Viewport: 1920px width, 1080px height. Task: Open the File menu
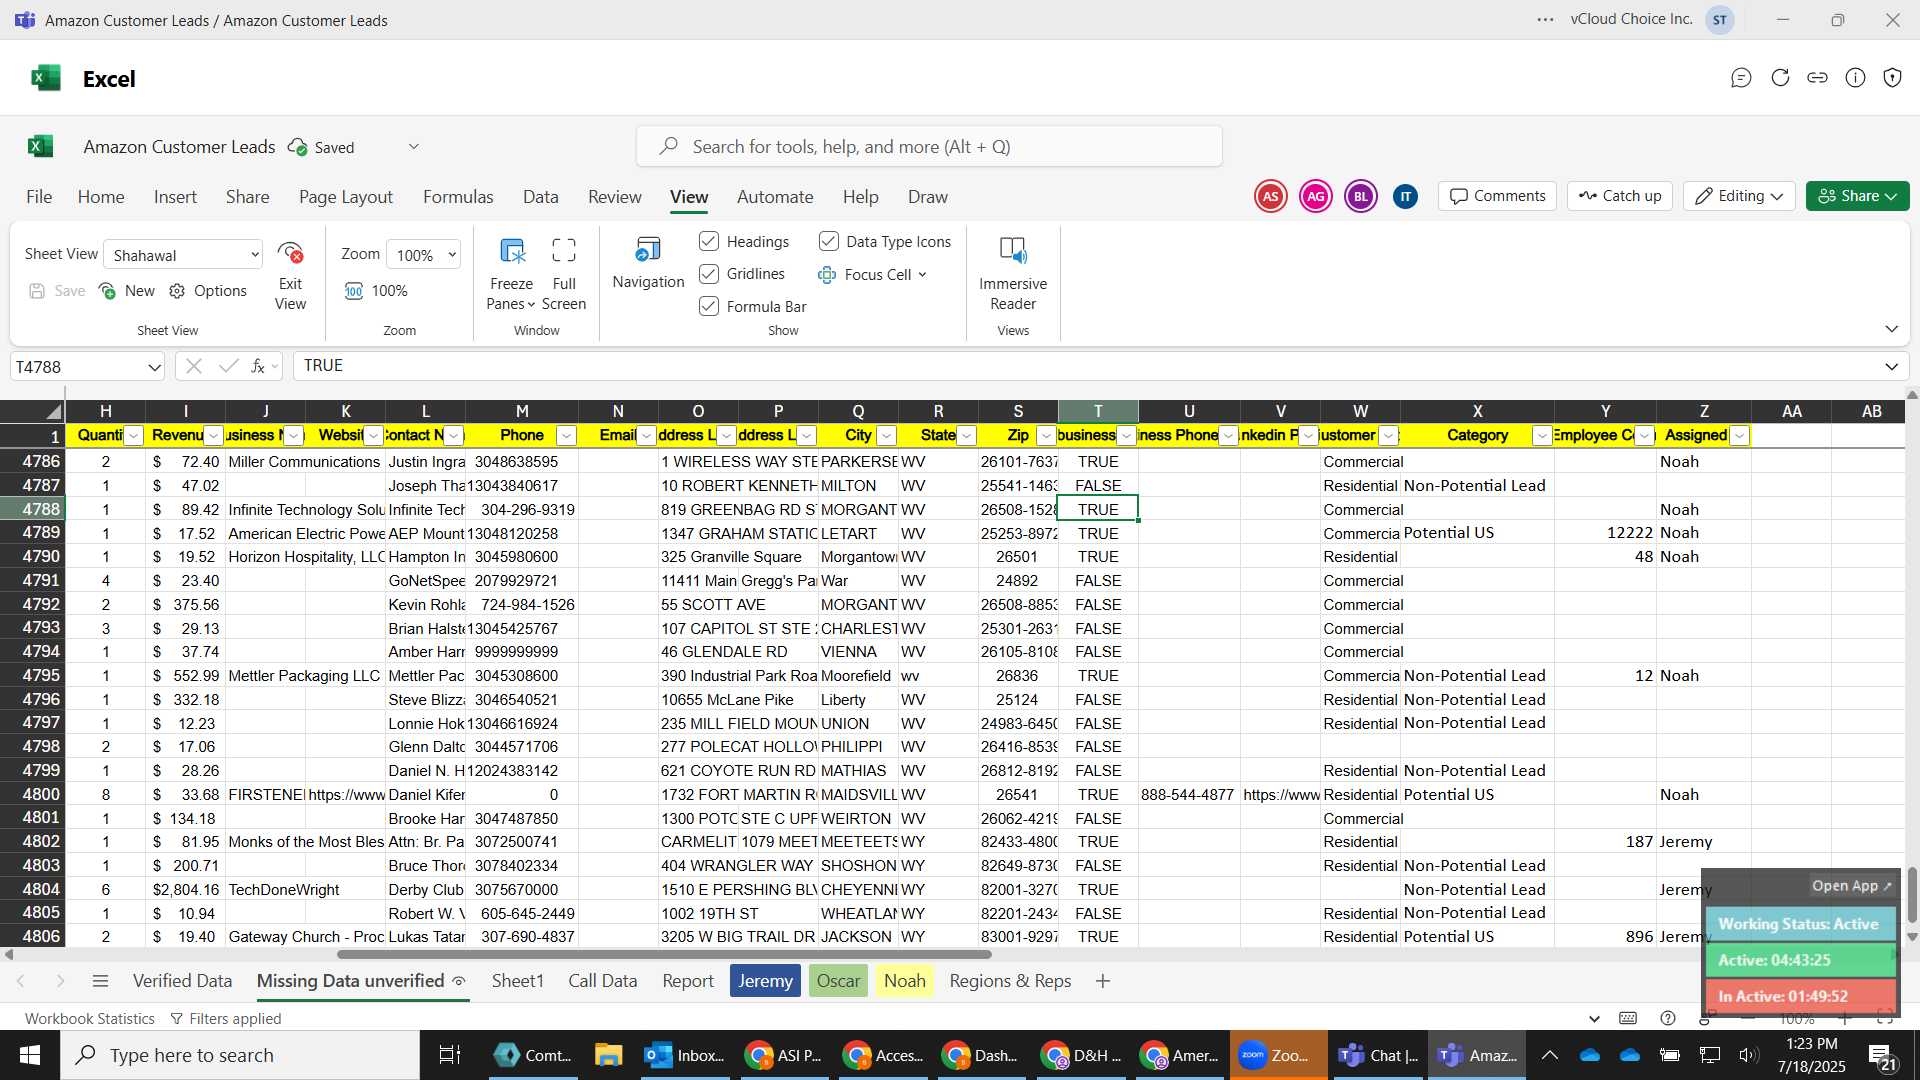[x=39, y=197]
